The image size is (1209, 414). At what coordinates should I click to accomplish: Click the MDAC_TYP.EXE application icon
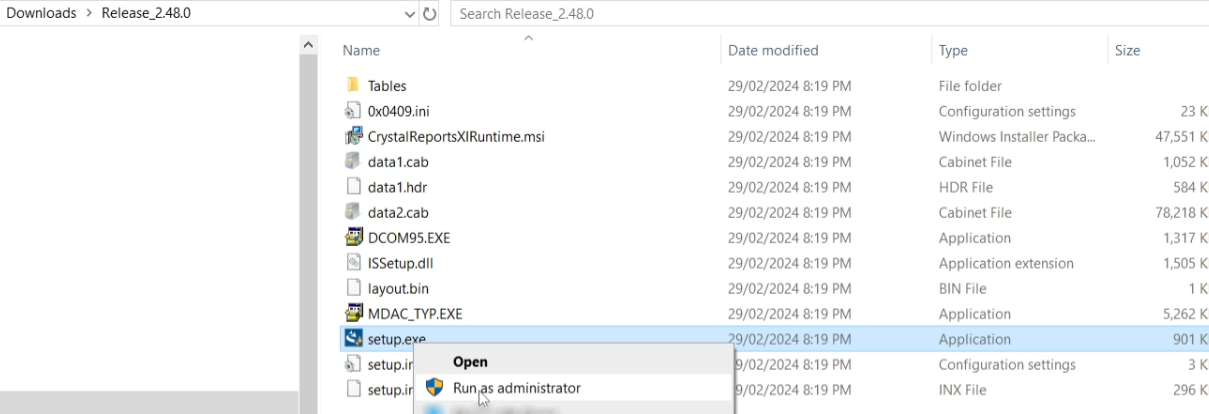coord(351,314)
